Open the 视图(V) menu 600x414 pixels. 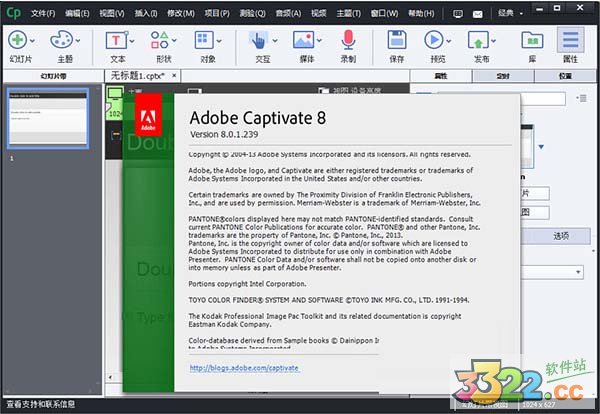112,13
